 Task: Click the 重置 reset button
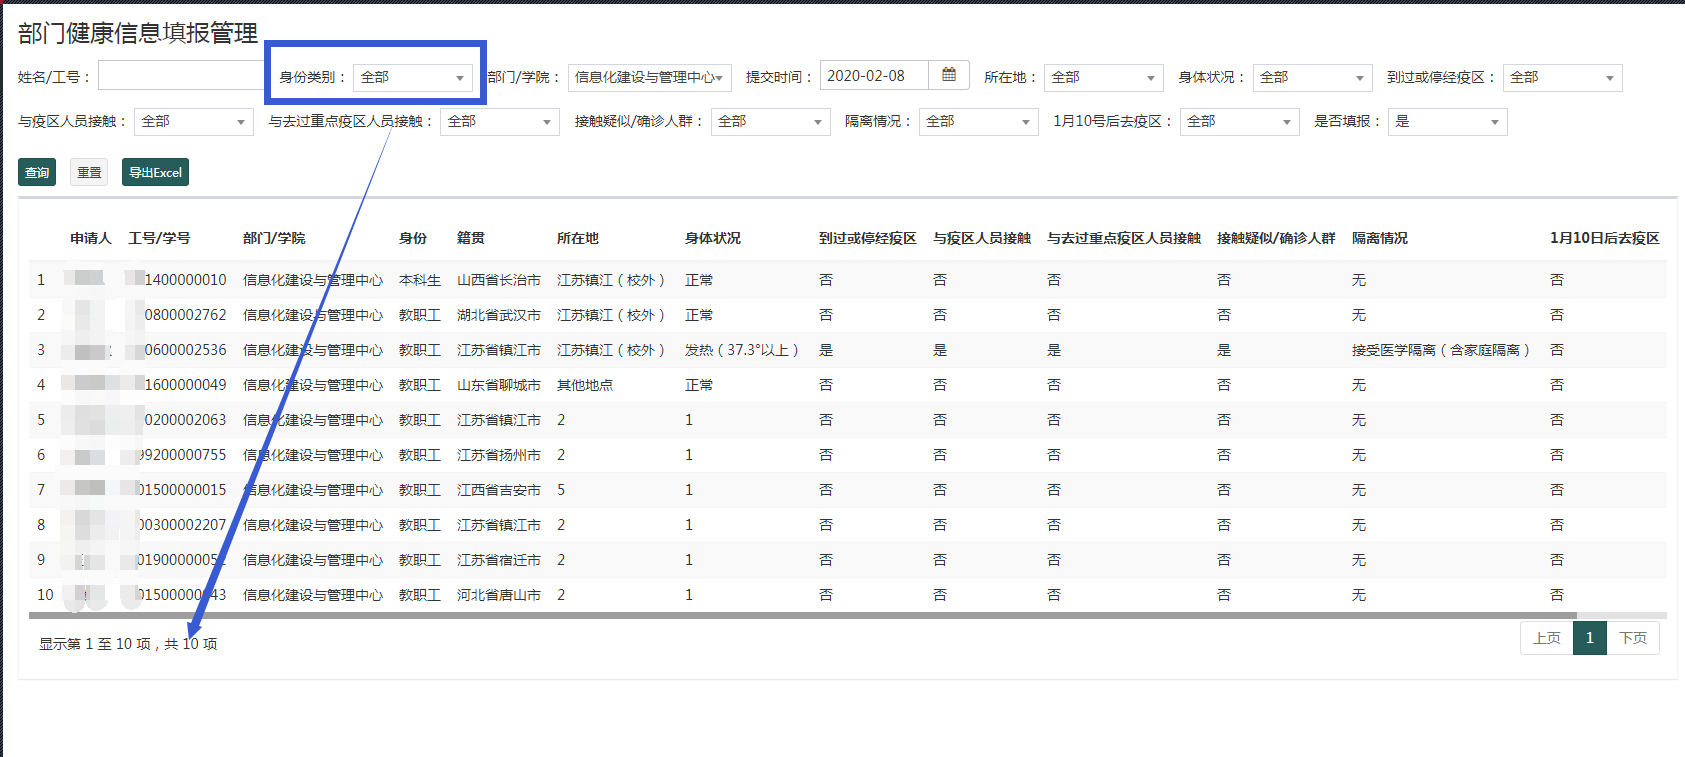coord(89,172)
